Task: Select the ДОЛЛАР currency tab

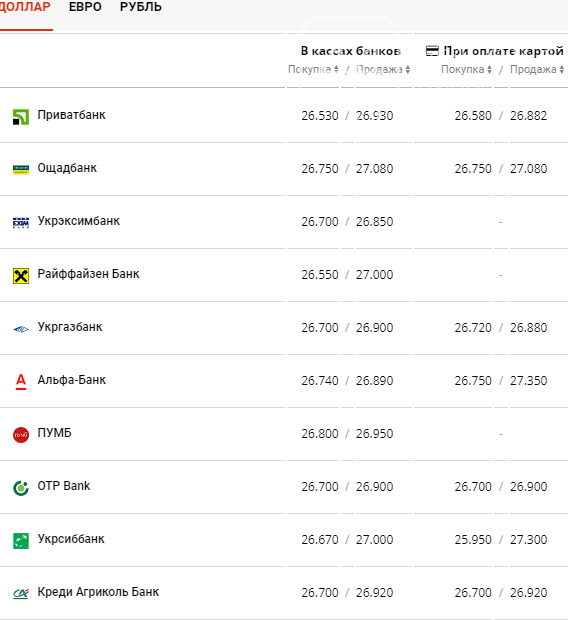Action: click(25, 7)
